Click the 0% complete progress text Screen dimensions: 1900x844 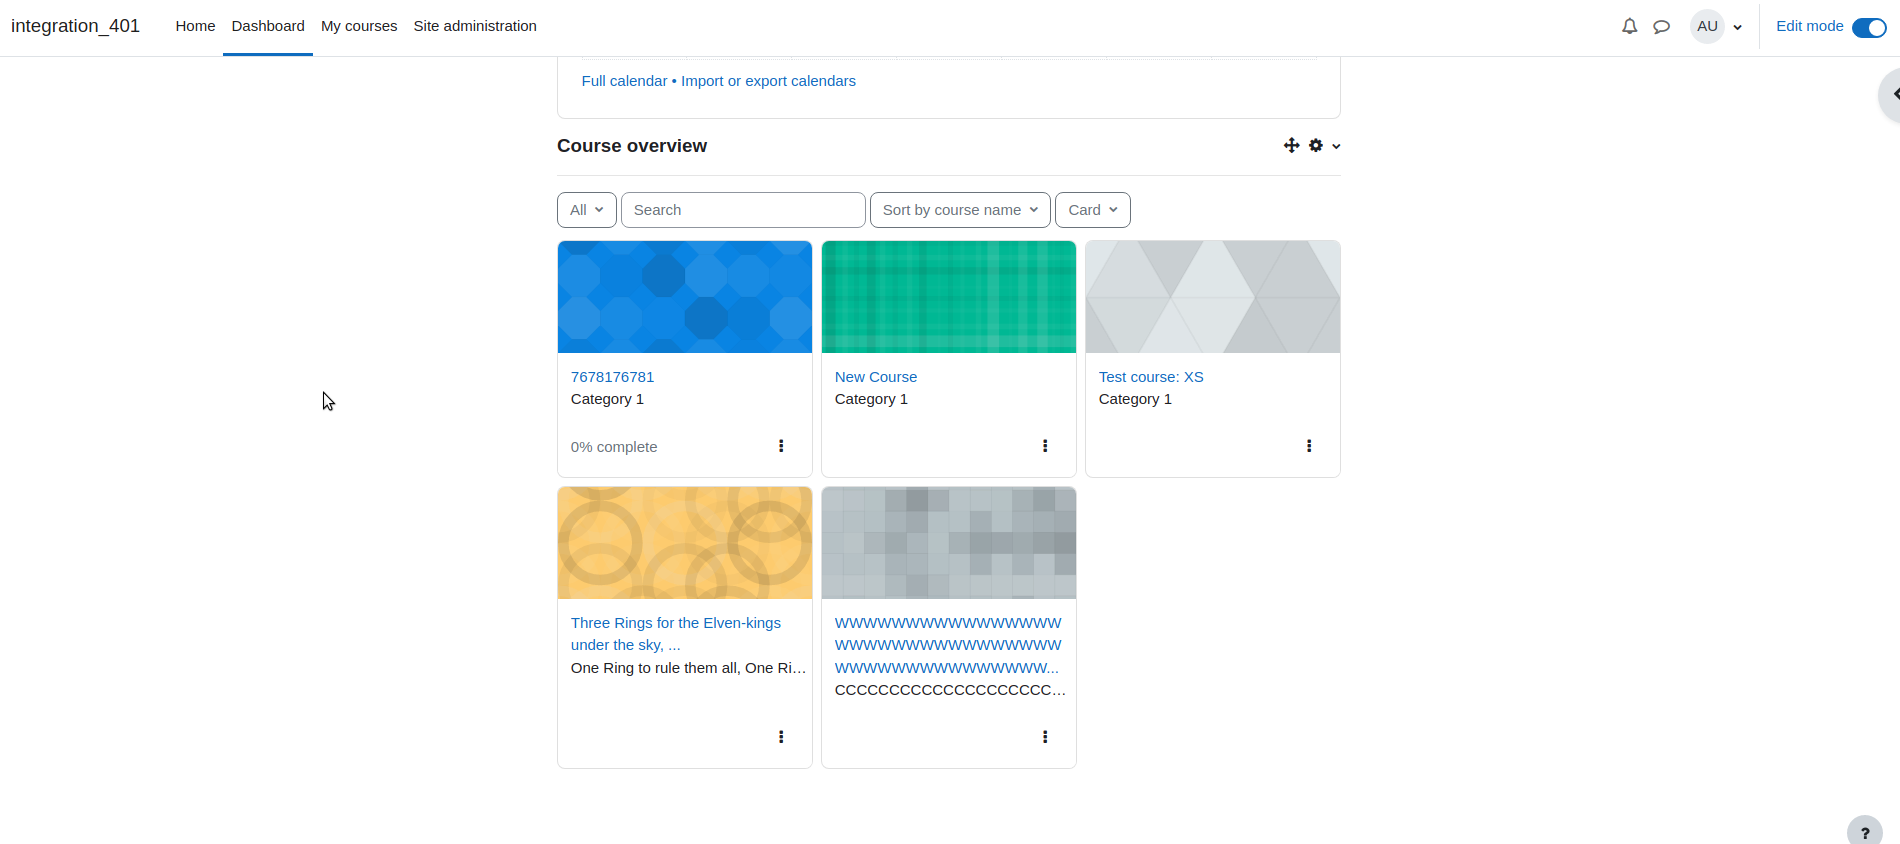[x=614, y=447]
